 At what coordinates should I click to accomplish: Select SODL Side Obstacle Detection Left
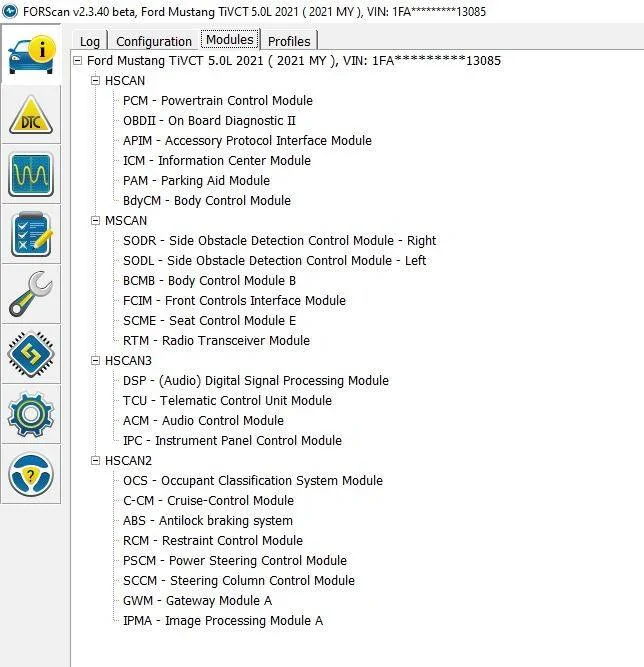pos(274,260)
